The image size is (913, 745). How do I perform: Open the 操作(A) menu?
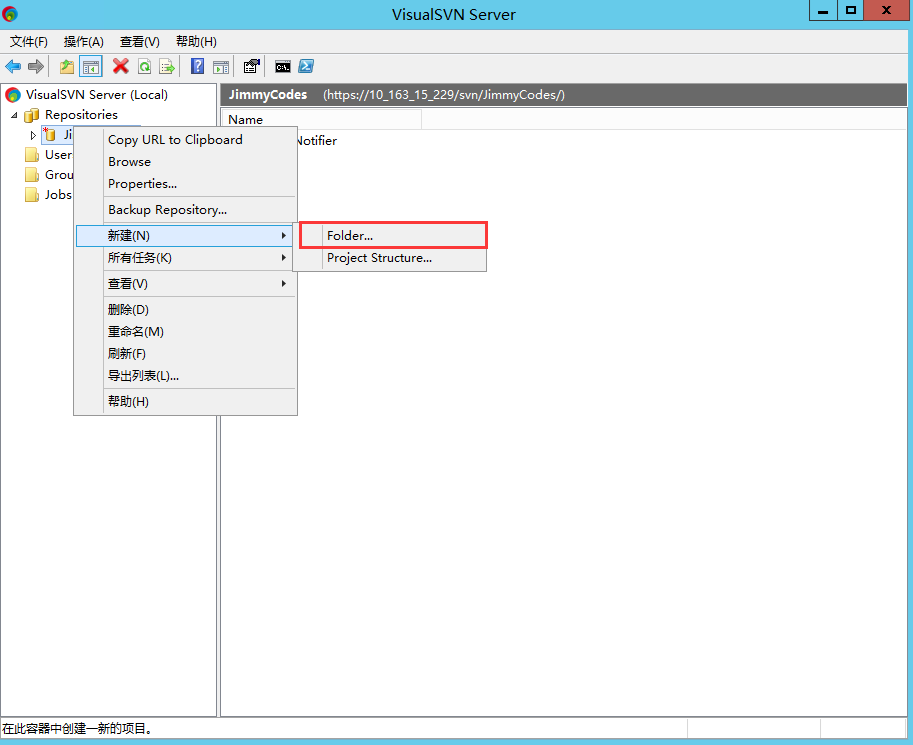pos(83,41)
